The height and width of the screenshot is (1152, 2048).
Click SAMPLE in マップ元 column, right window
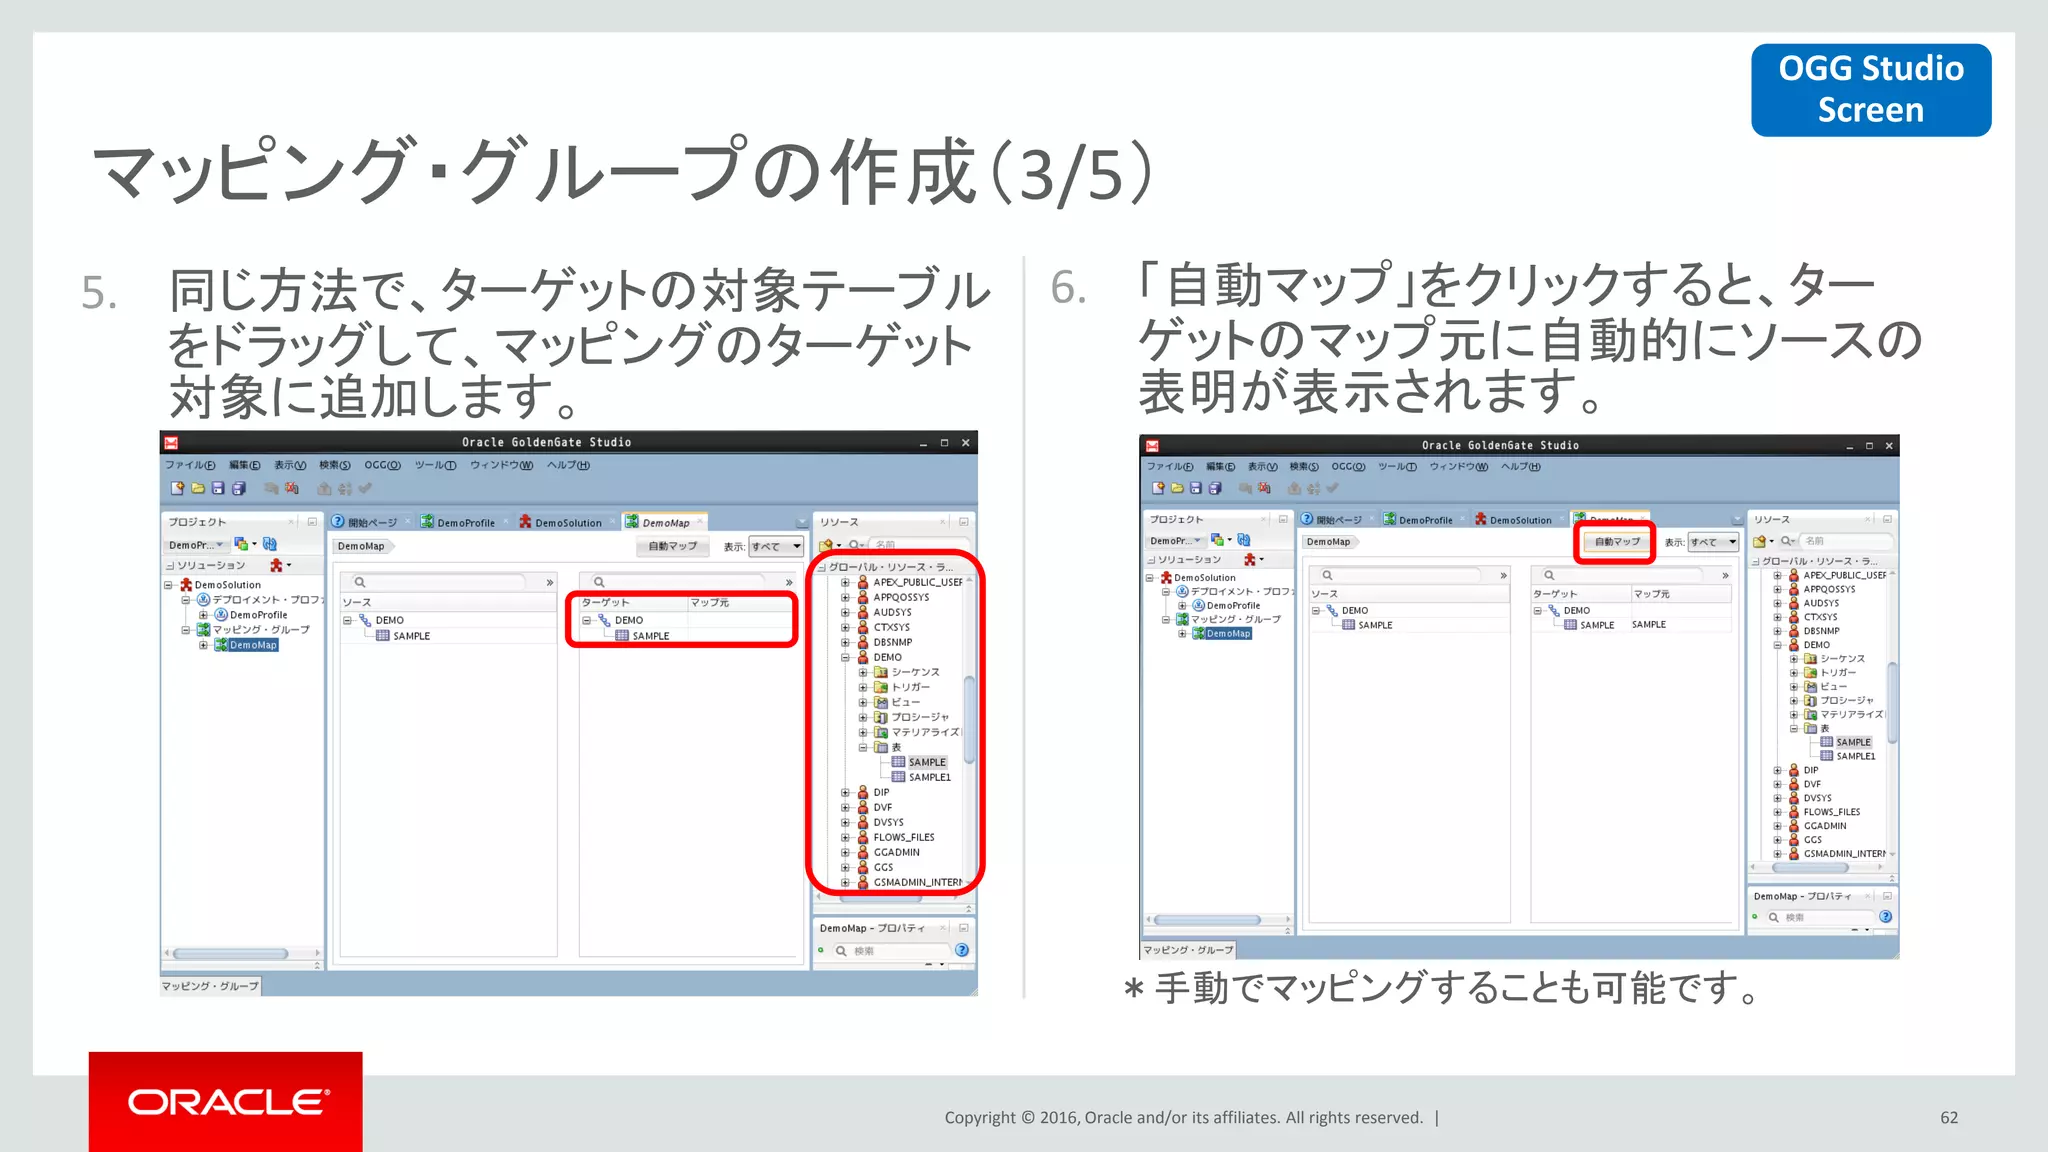coord(1649,624)
